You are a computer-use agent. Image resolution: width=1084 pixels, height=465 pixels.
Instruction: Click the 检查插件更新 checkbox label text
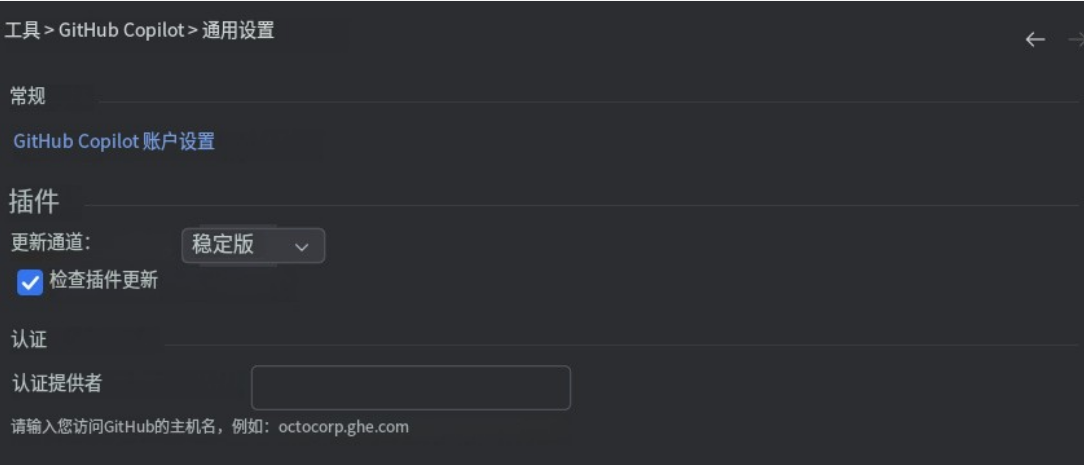pyautogui.click(x=103, y=281)
